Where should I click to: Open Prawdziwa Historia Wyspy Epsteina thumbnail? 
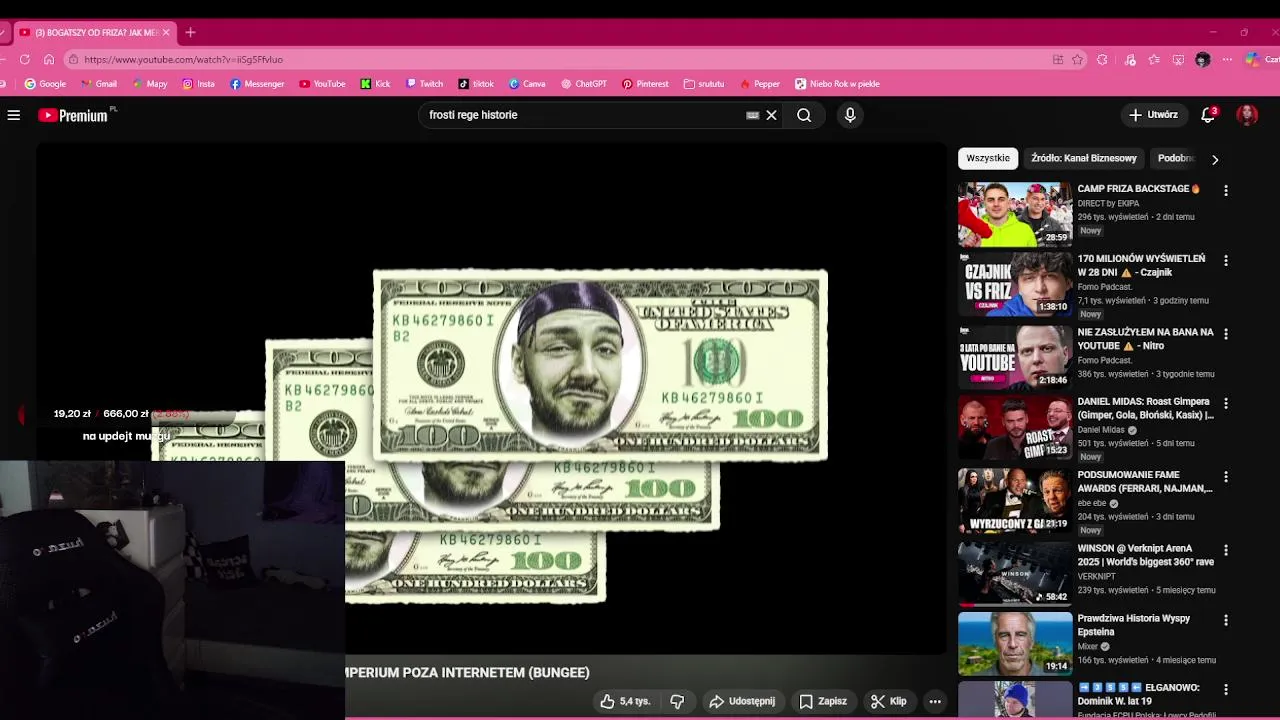pyautogui.click(x=1015, y=644)
